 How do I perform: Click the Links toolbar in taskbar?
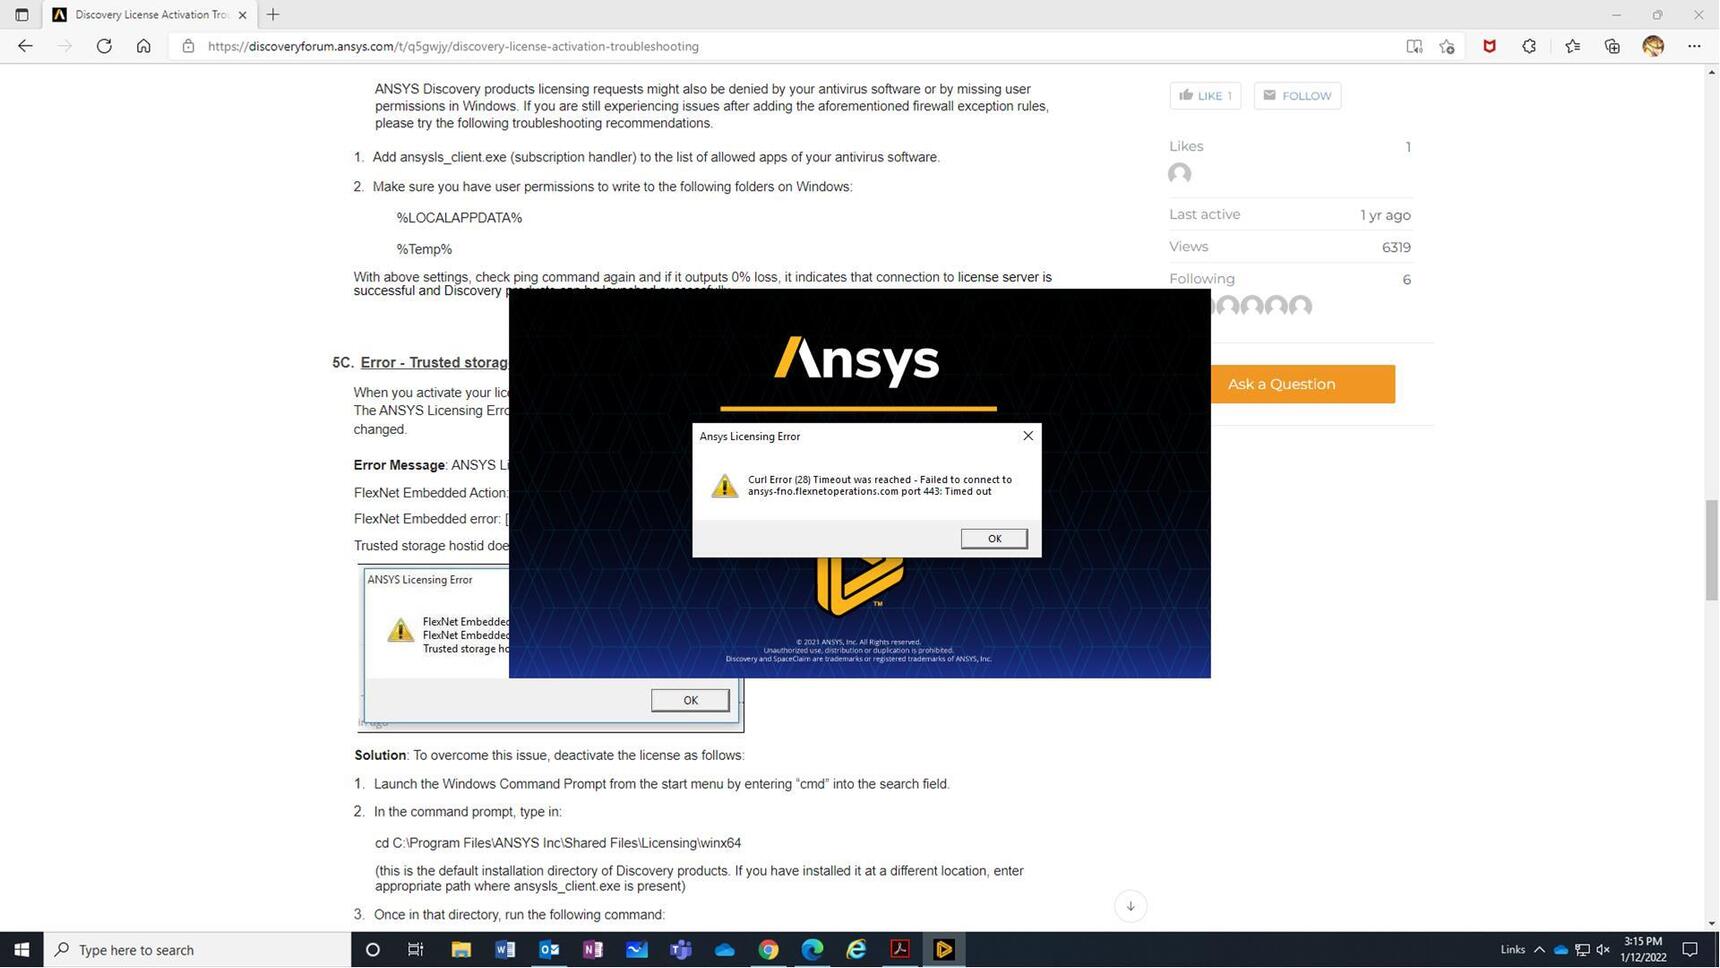1512,950
